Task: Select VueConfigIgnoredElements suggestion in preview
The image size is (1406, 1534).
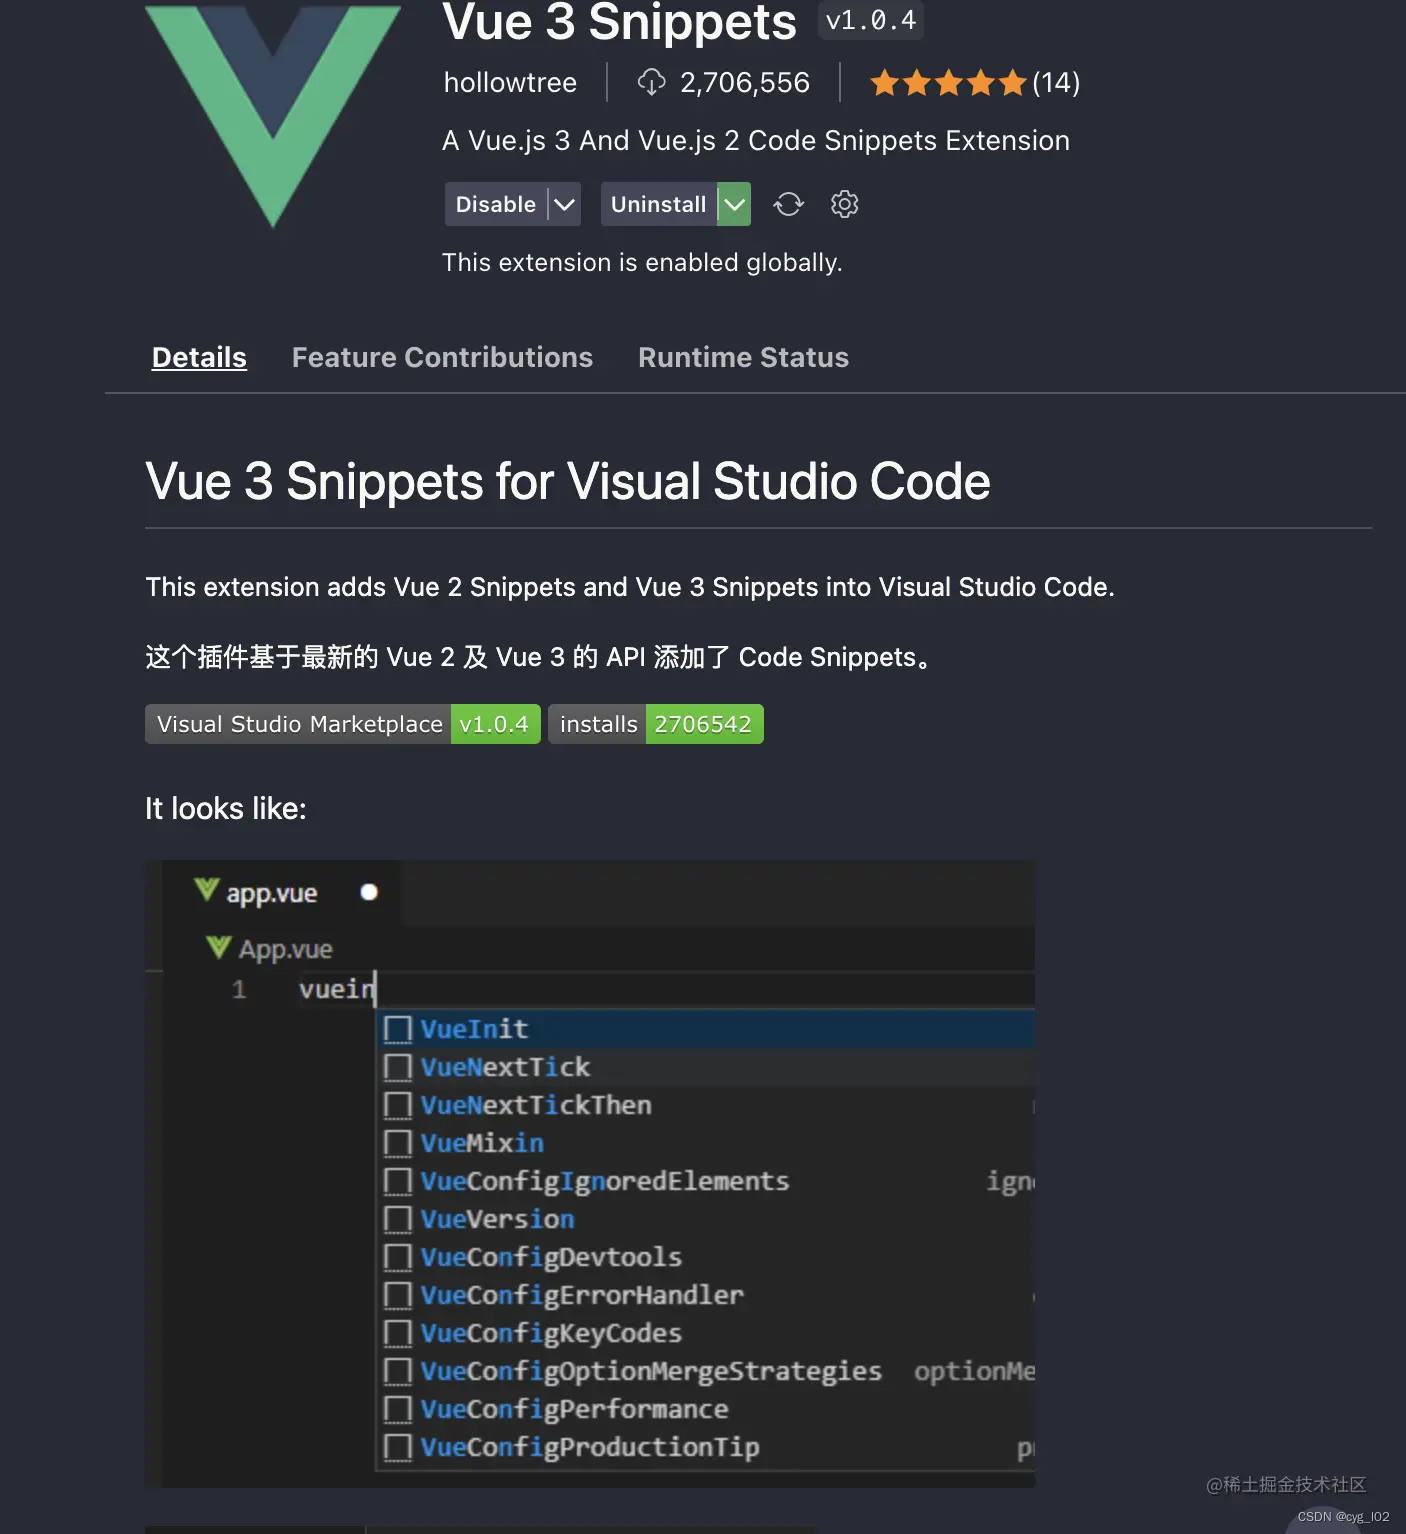Action: coord(706,1181)
